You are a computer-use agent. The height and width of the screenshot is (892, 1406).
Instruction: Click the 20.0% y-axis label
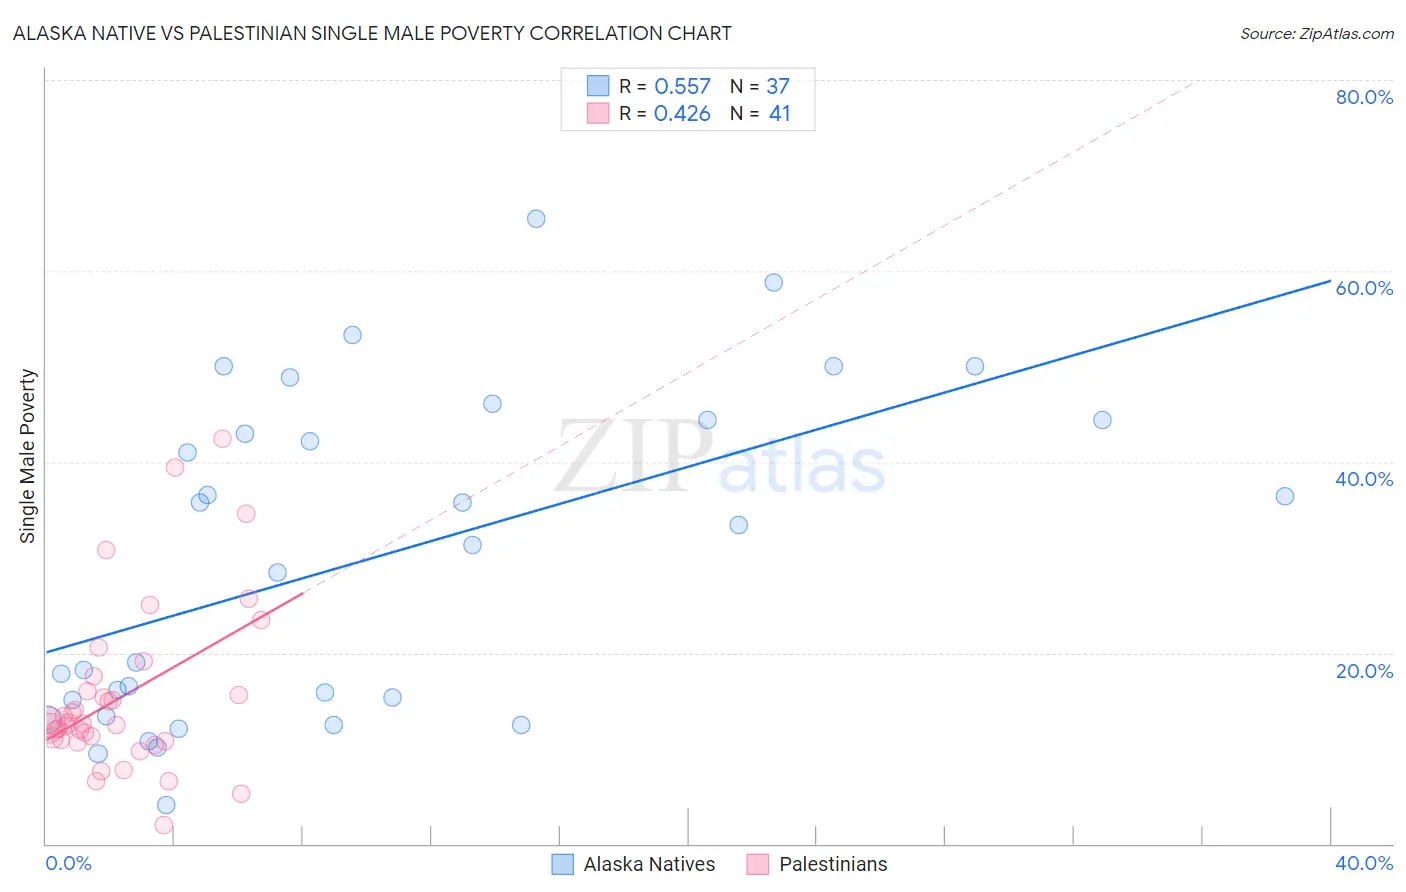tap(1364, 671)
